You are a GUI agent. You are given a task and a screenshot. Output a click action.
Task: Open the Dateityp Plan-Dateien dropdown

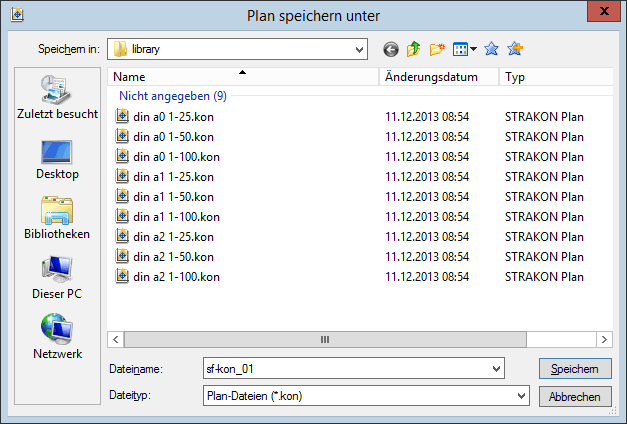pos(366,396)
